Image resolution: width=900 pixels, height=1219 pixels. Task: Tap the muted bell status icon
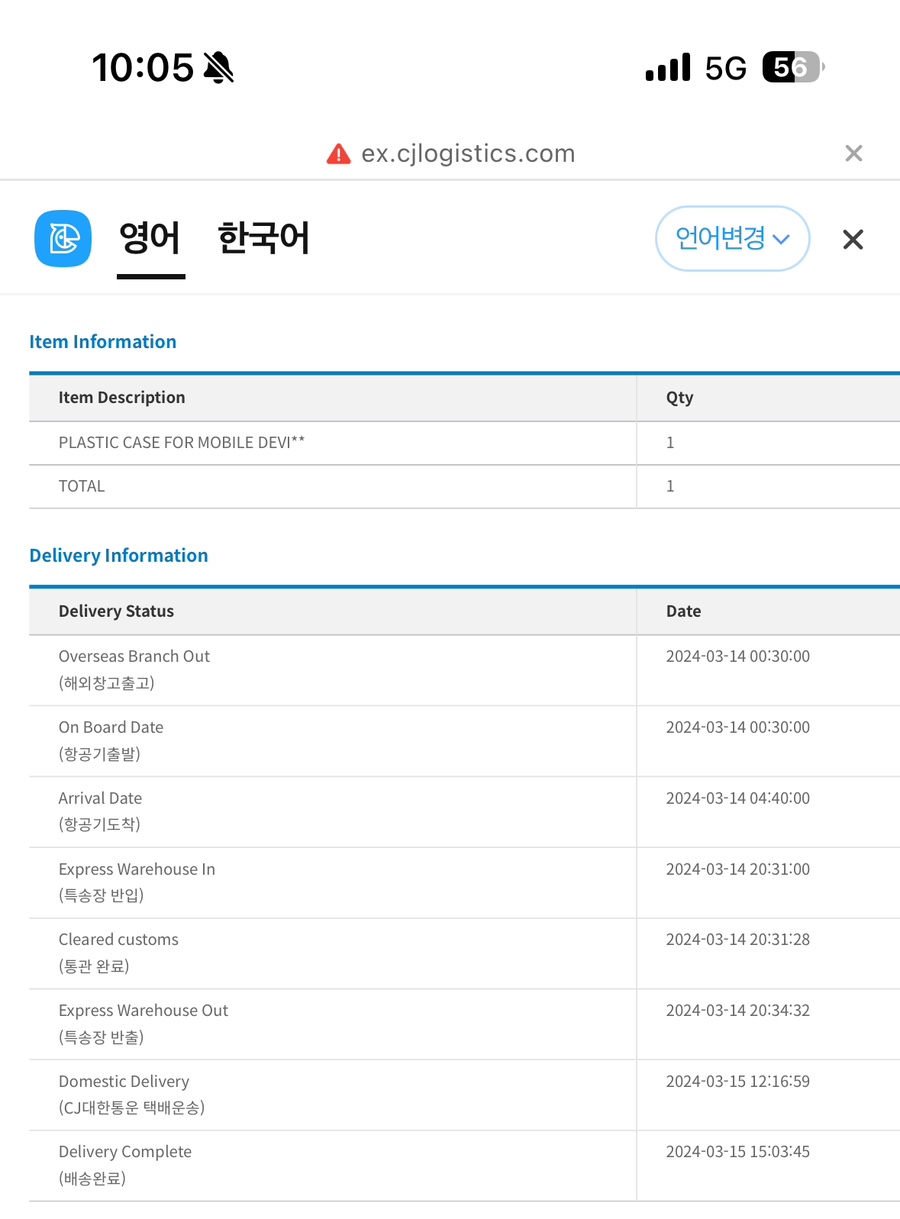[x=218, y=68]
